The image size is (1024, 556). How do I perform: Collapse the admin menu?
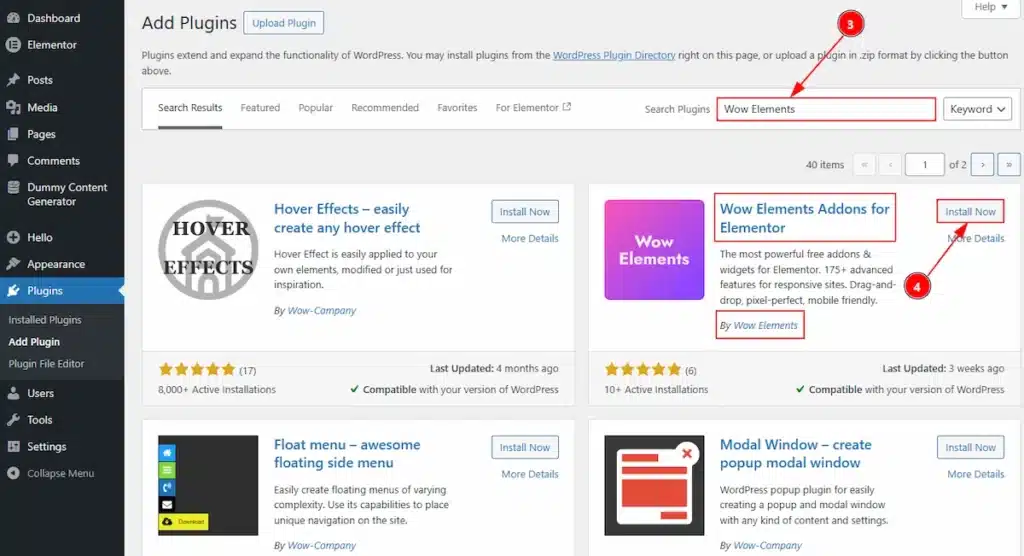click(x=60, y=474)
